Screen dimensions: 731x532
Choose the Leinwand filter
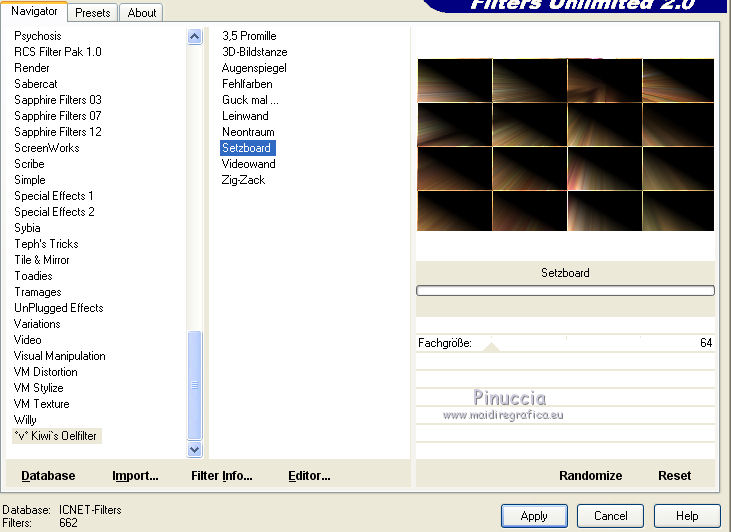[245, 116]
